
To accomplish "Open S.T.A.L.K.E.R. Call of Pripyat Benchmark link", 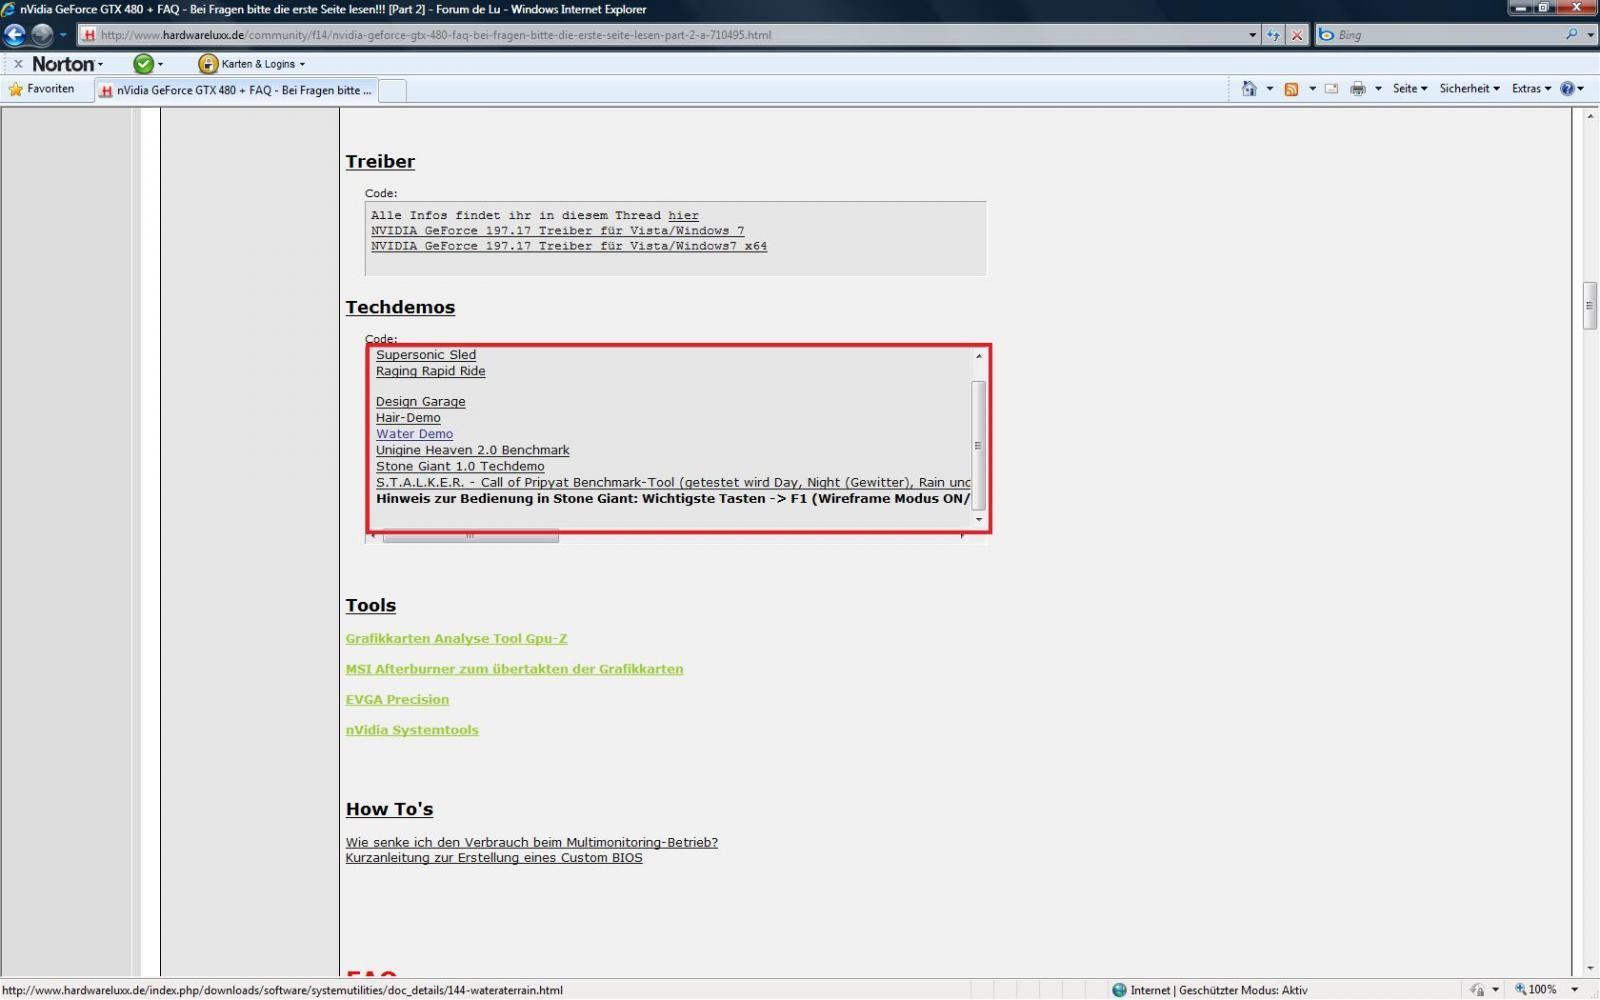I will click(673, 482).
